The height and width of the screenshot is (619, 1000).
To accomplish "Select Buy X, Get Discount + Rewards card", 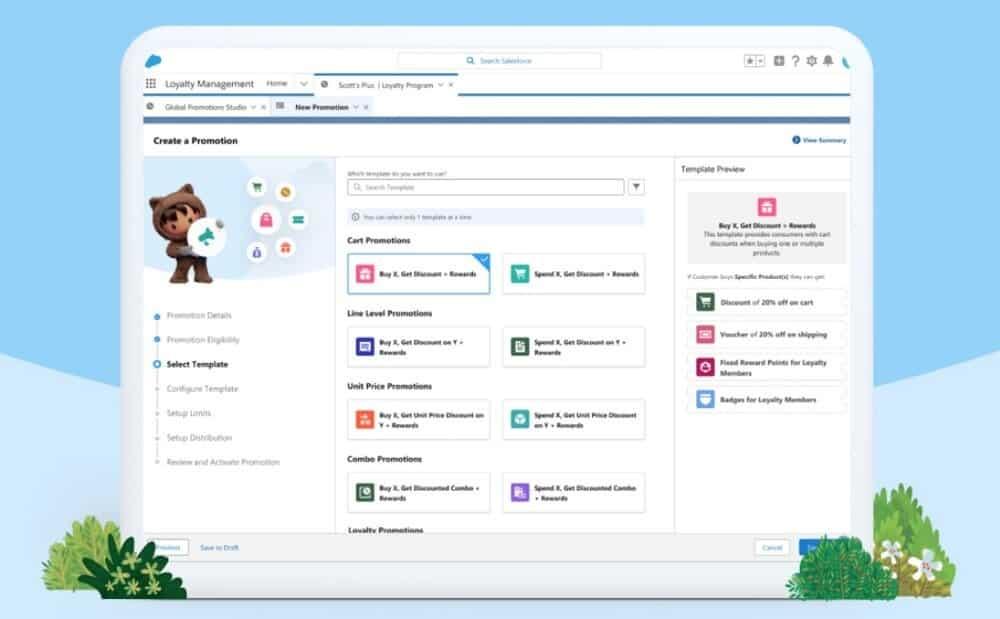I will click(418, 273).
